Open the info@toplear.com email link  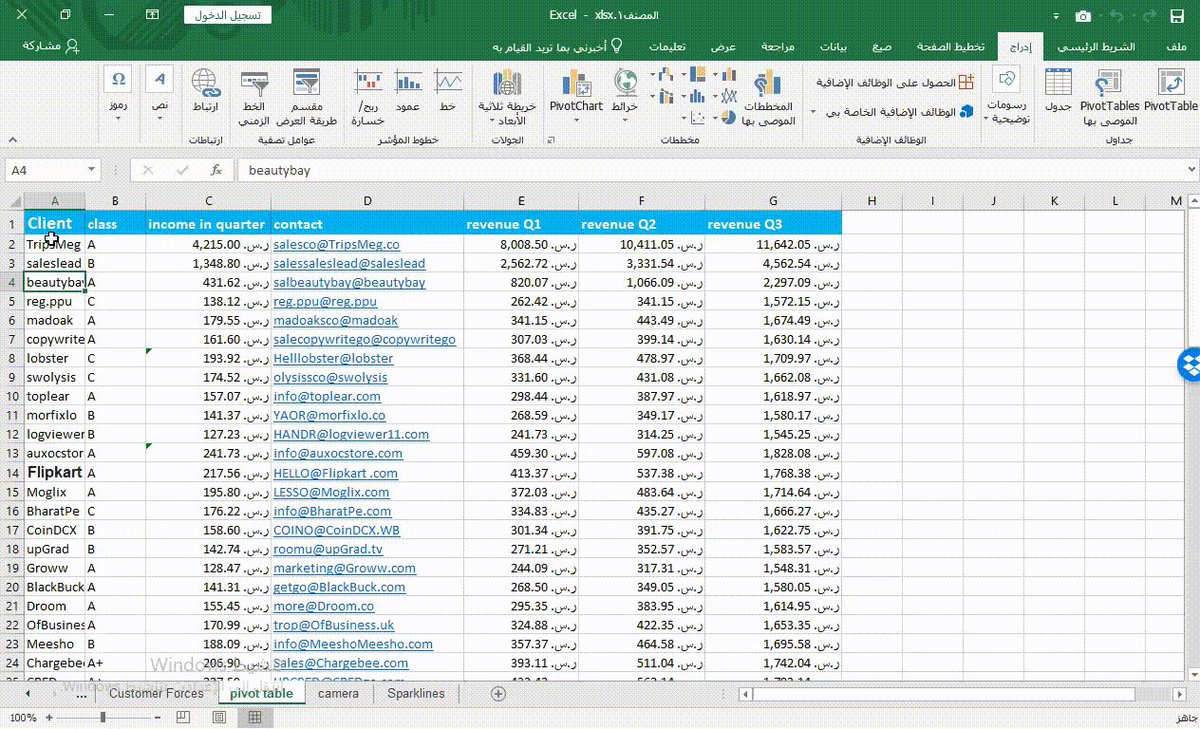[329, 396]
